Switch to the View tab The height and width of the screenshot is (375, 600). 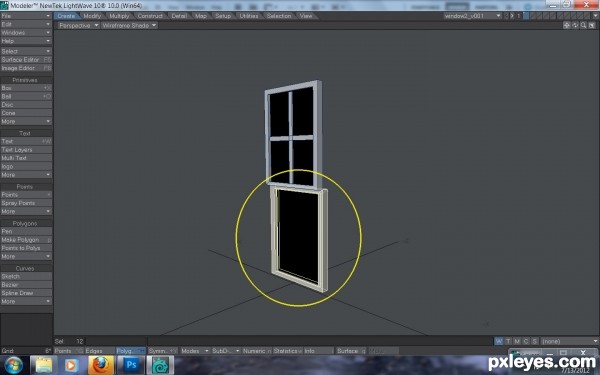coord(306,16)
